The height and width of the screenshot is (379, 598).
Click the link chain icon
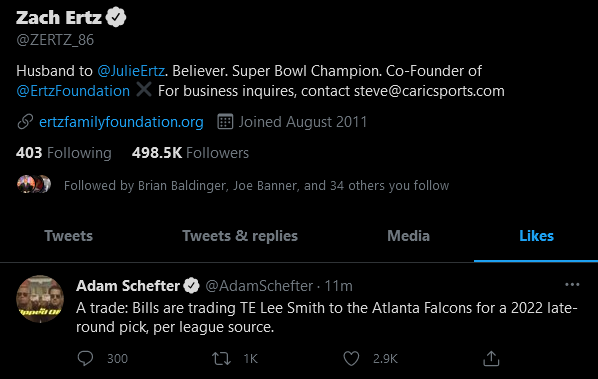pos(25,122)
